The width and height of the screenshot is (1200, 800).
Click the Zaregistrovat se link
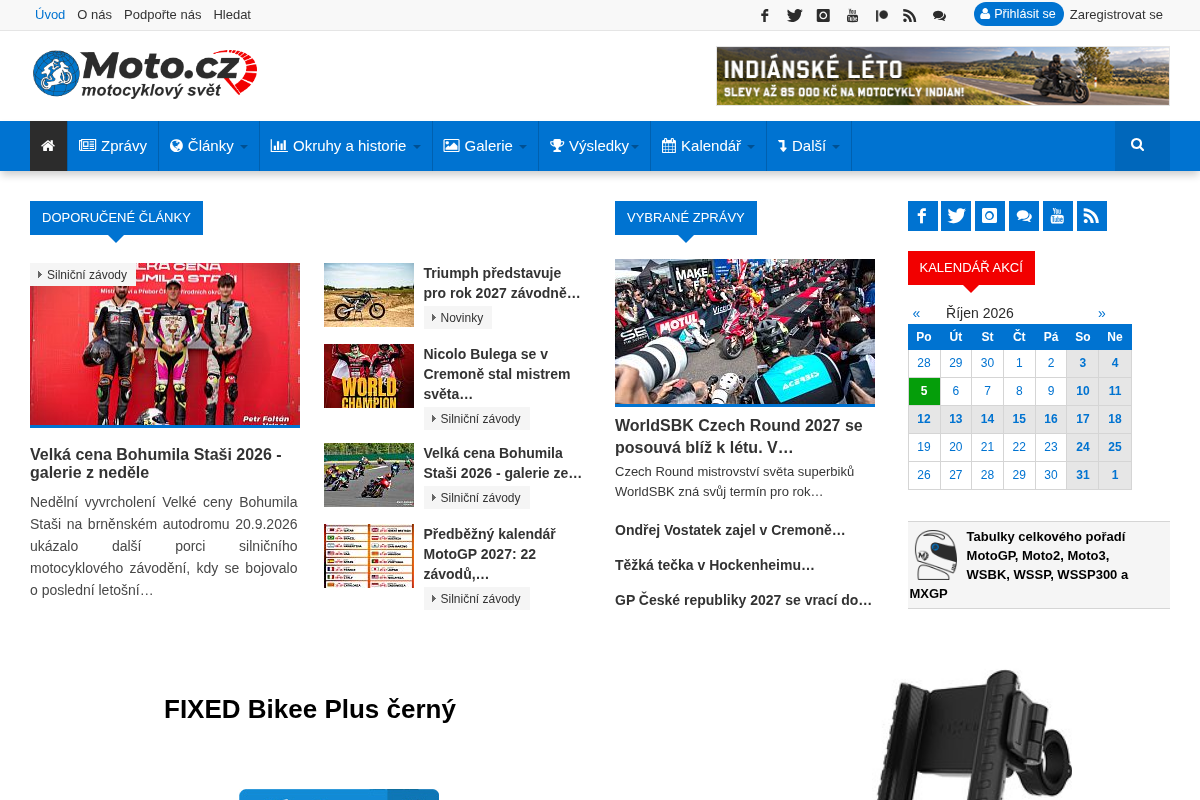(1116, 15)
